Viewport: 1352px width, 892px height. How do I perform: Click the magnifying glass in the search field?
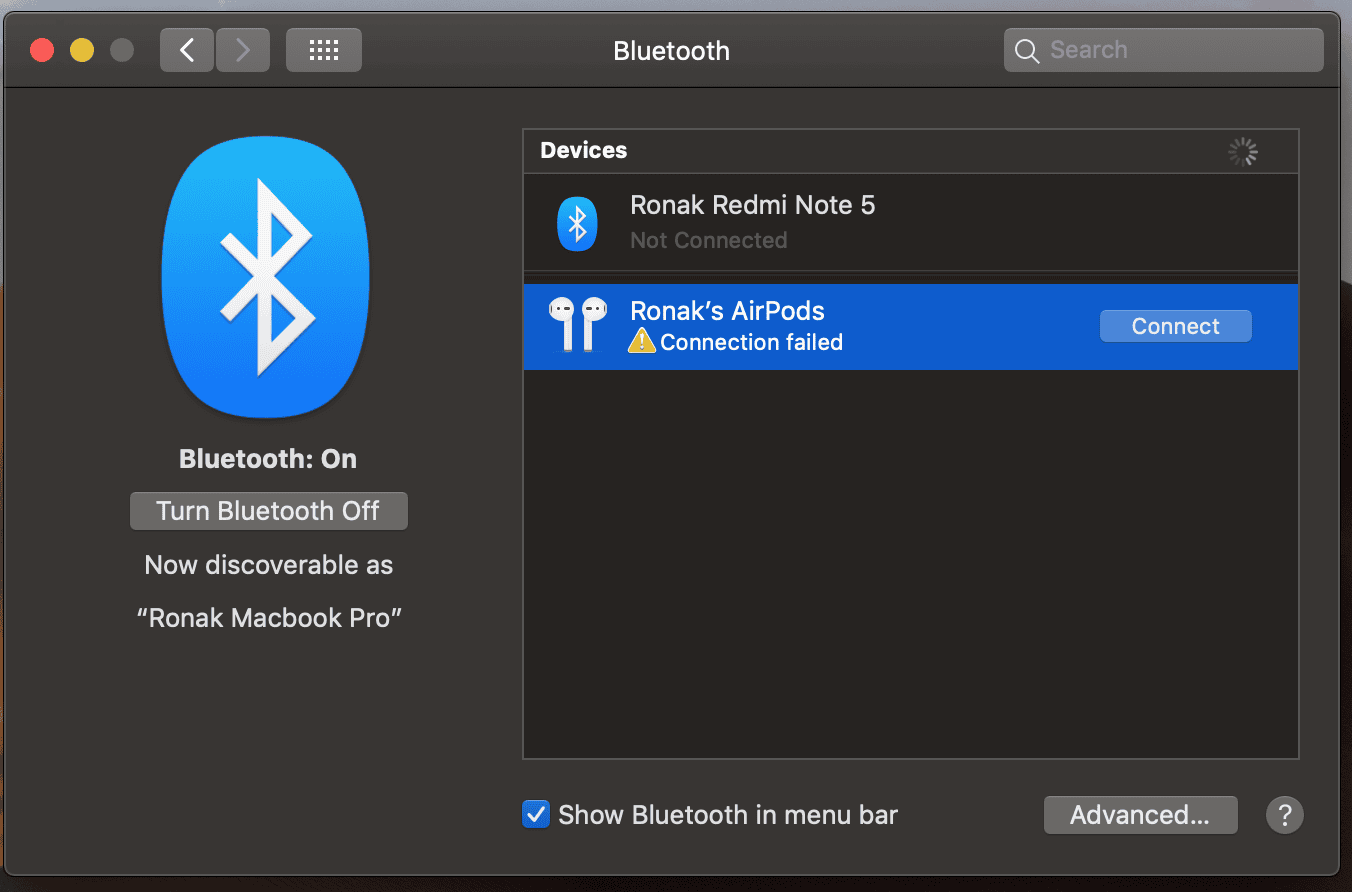click(1027, 49)
